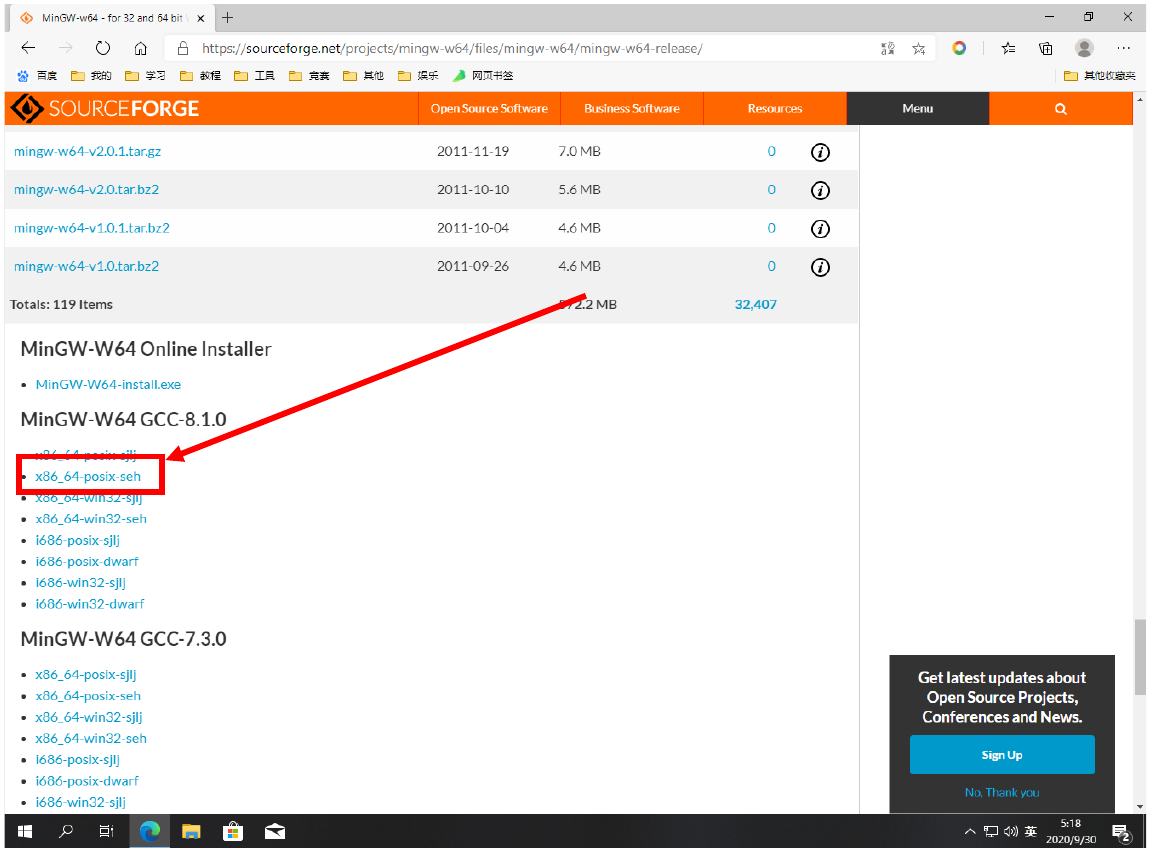
Task: Open the Open Source Software menu
Action: click(489, 109)
